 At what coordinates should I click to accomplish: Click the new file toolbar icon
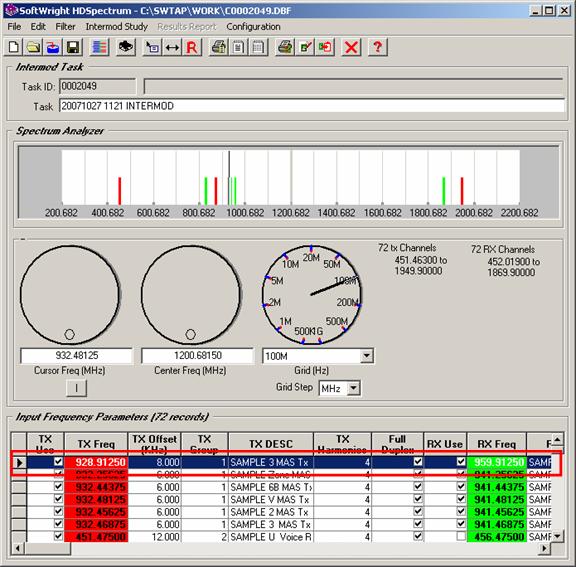point(14,47)
